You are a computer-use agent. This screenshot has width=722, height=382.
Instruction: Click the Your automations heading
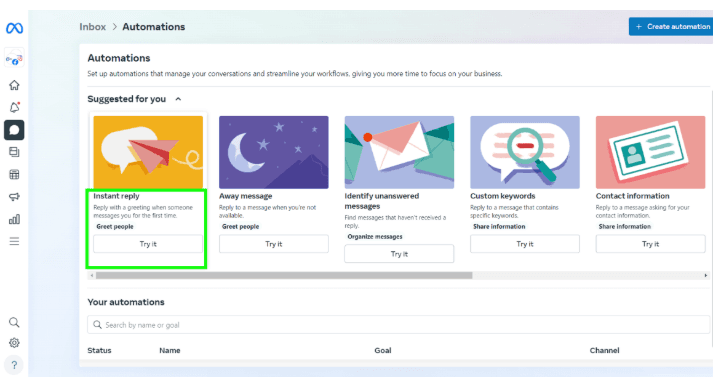[126, 302]
